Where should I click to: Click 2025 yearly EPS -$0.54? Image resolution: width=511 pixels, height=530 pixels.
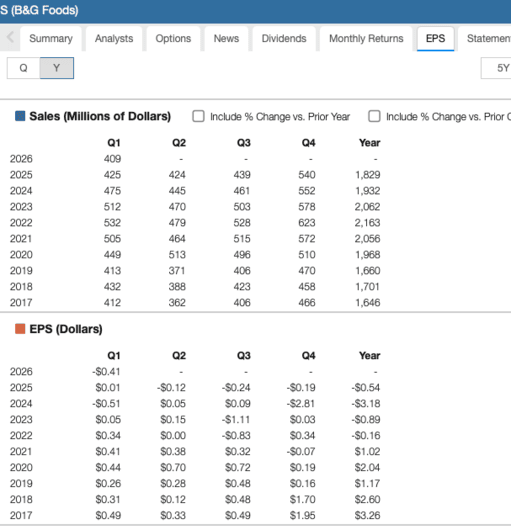click(366, 387)
